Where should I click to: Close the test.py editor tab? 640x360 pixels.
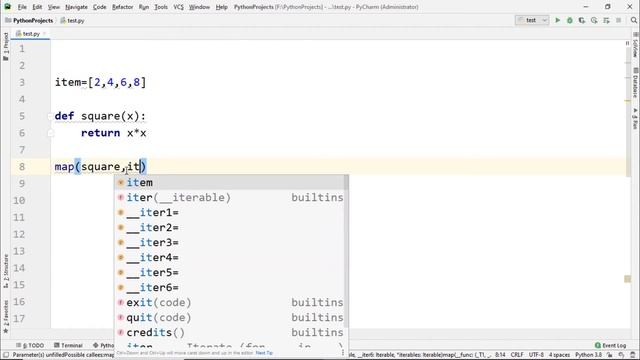[44, 34]
